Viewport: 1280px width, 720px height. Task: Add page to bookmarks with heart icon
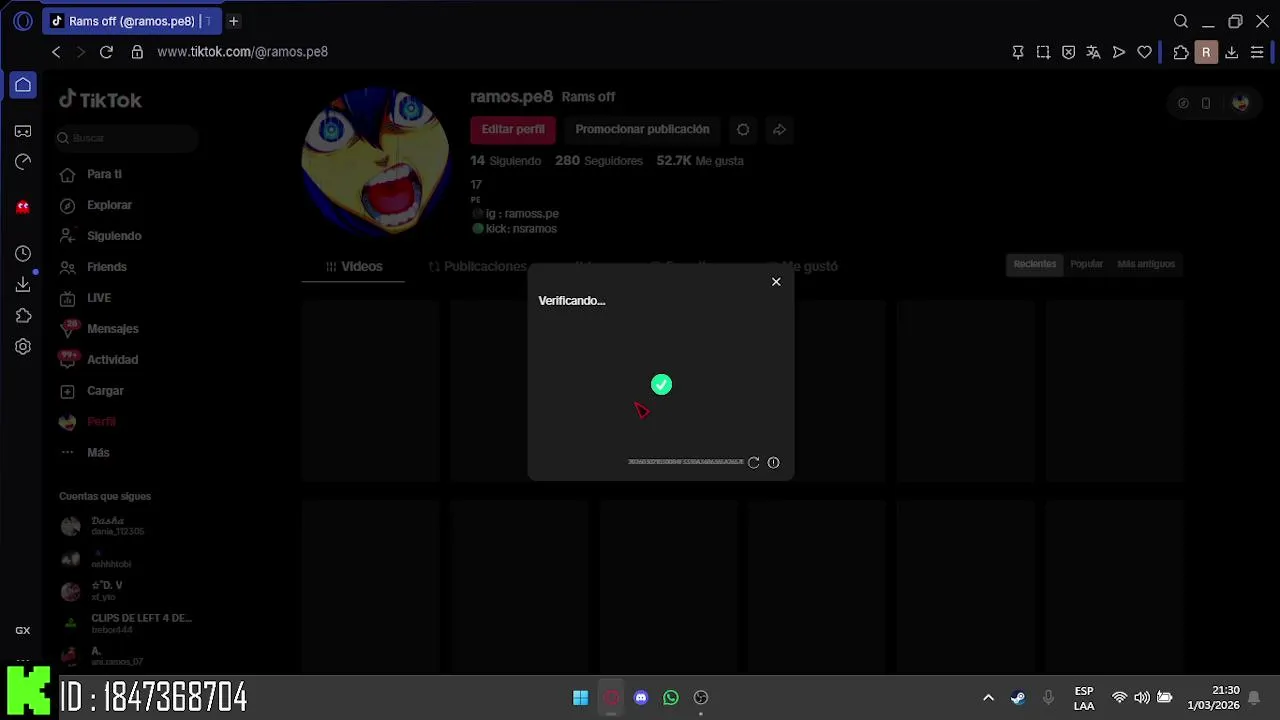(1145, 52)
